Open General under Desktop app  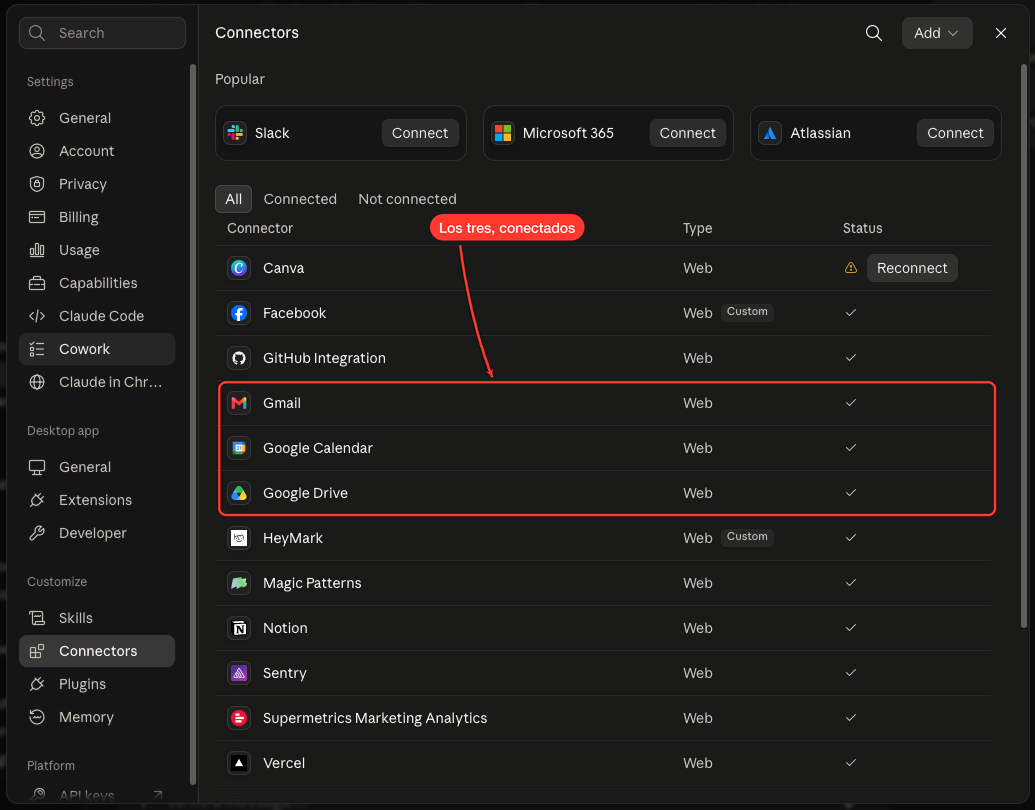click(x=97, y=467)
